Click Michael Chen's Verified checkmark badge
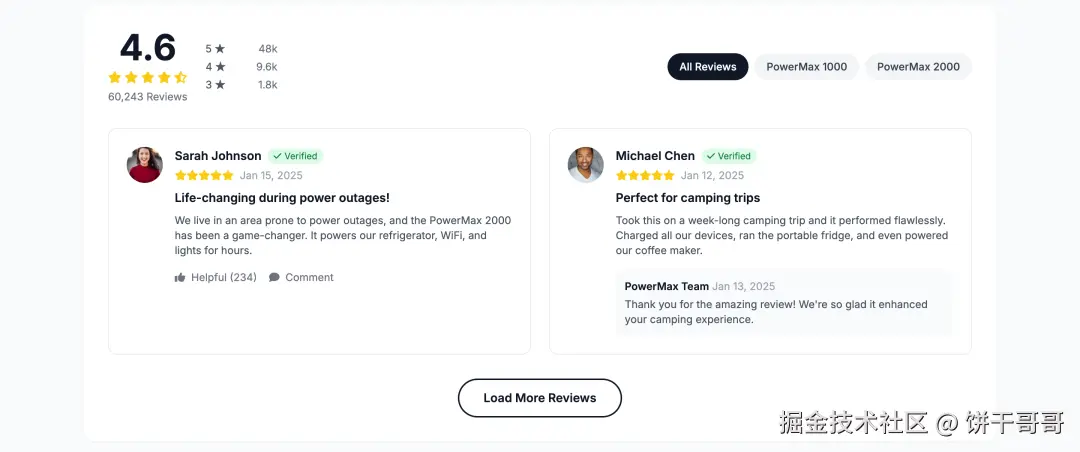 point(729,156)
